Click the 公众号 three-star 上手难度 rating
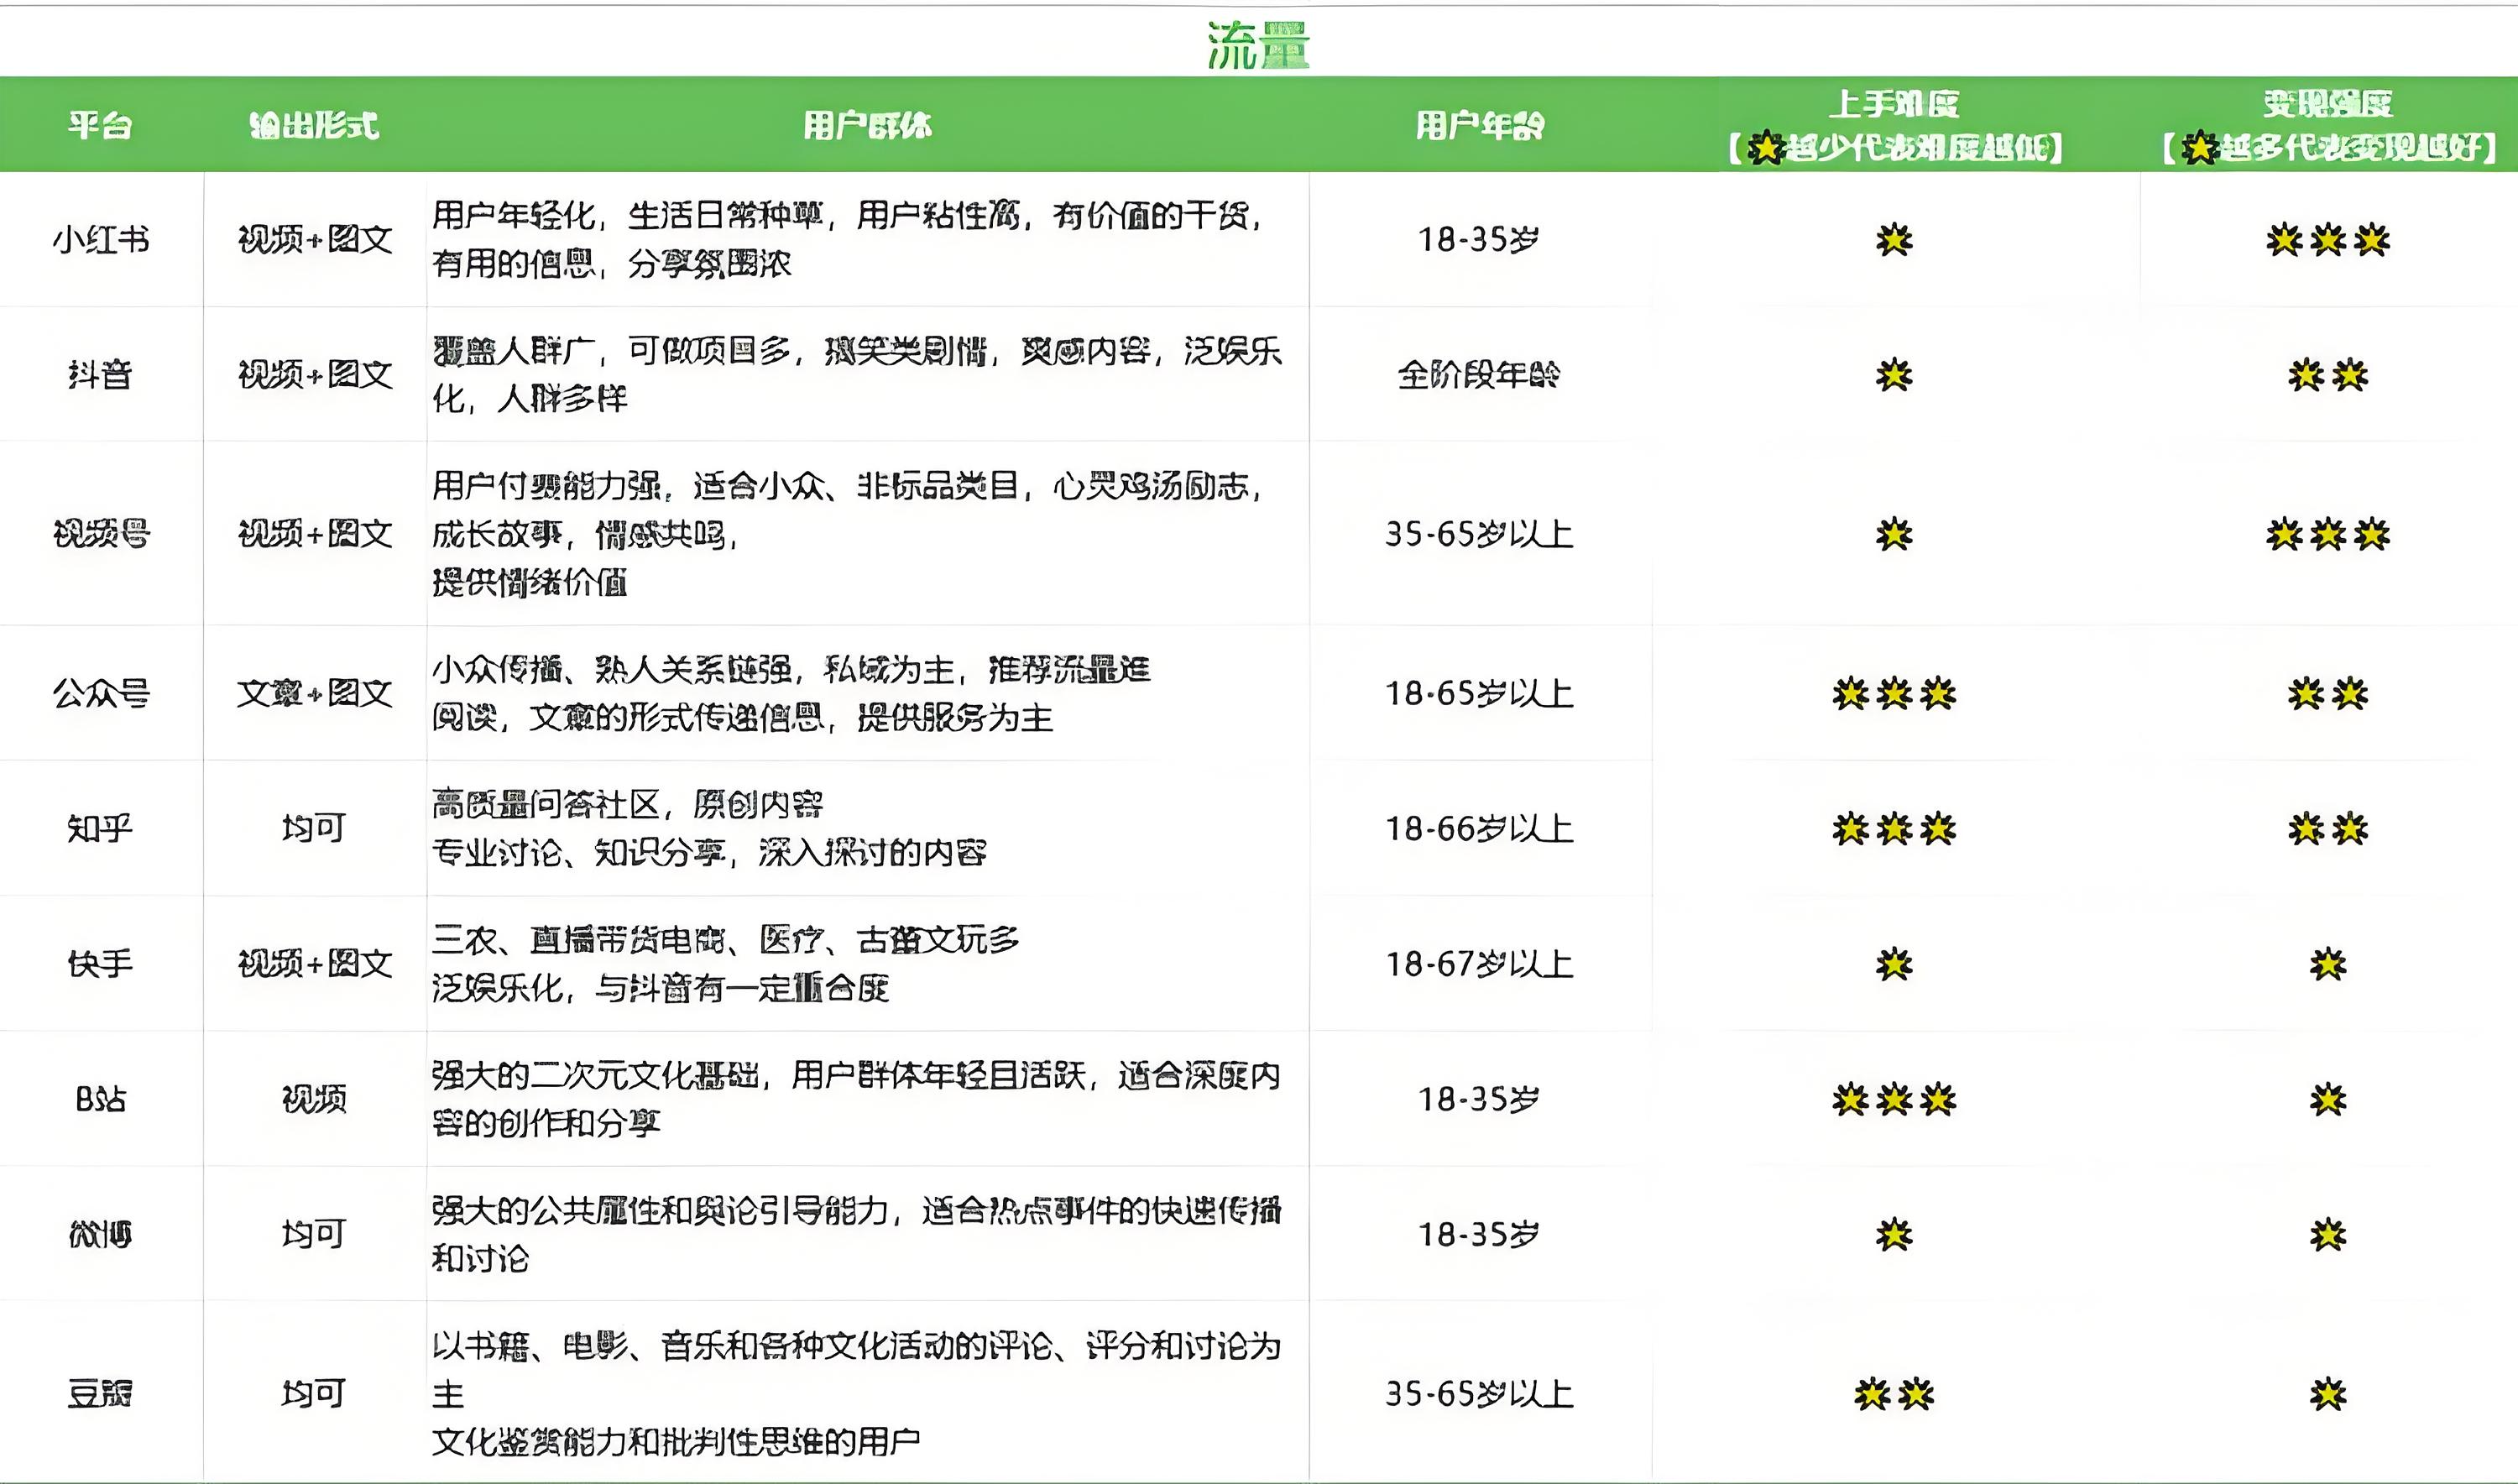Viewport: 2518px width, 1484px height. click(1894, 693)
